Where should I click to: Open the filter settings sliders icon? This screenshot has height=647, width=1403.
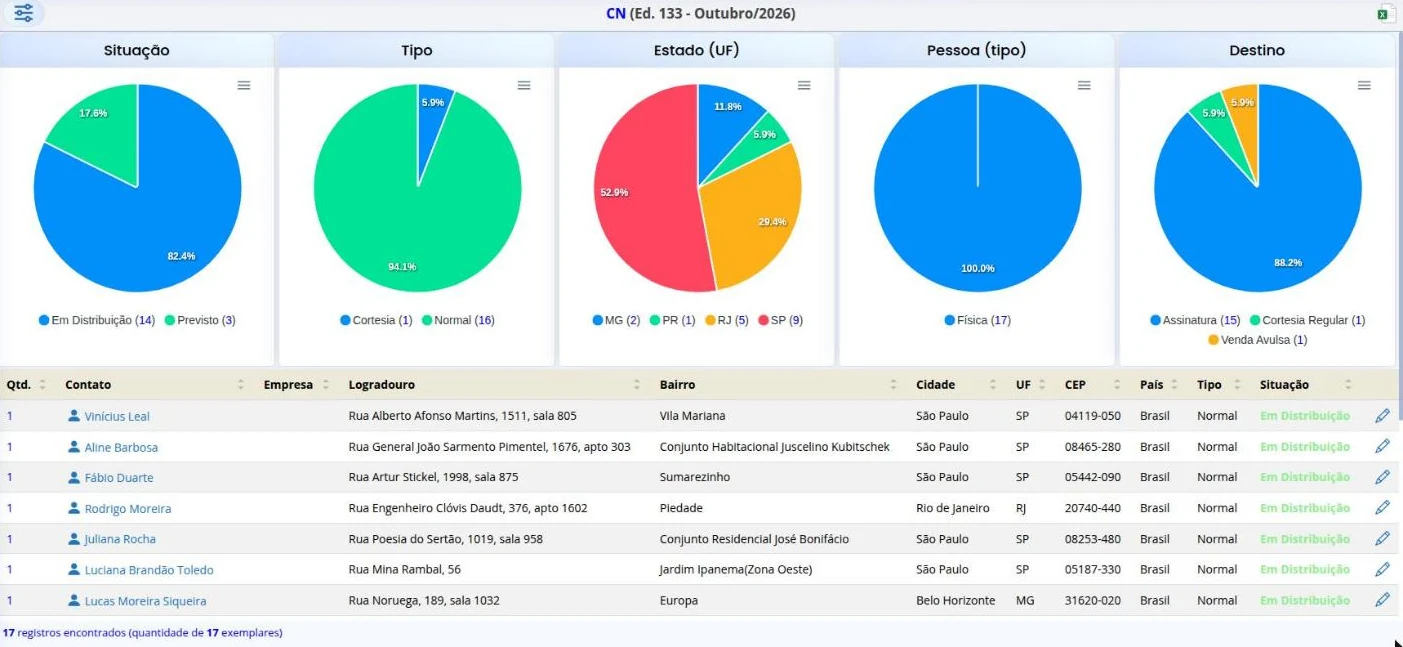click(23, 13)
